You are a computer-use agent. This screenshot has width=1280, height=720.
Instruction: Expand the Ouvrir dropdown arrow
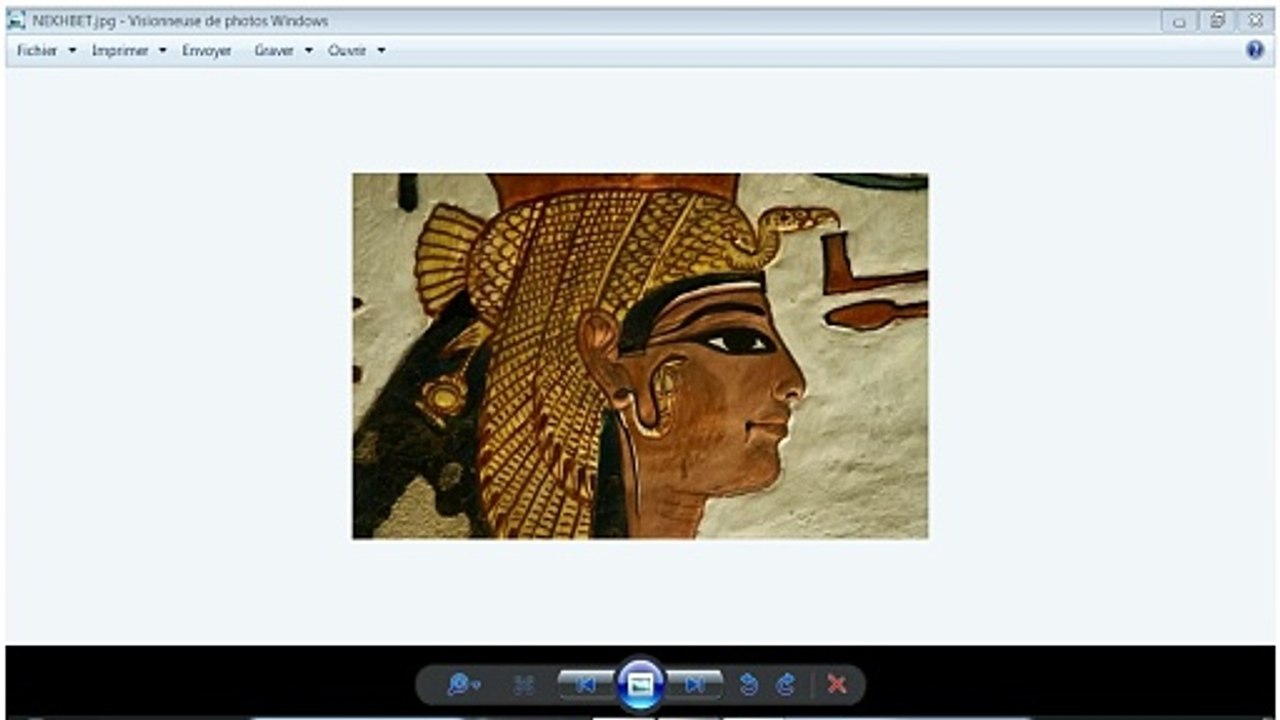(381, 51)
